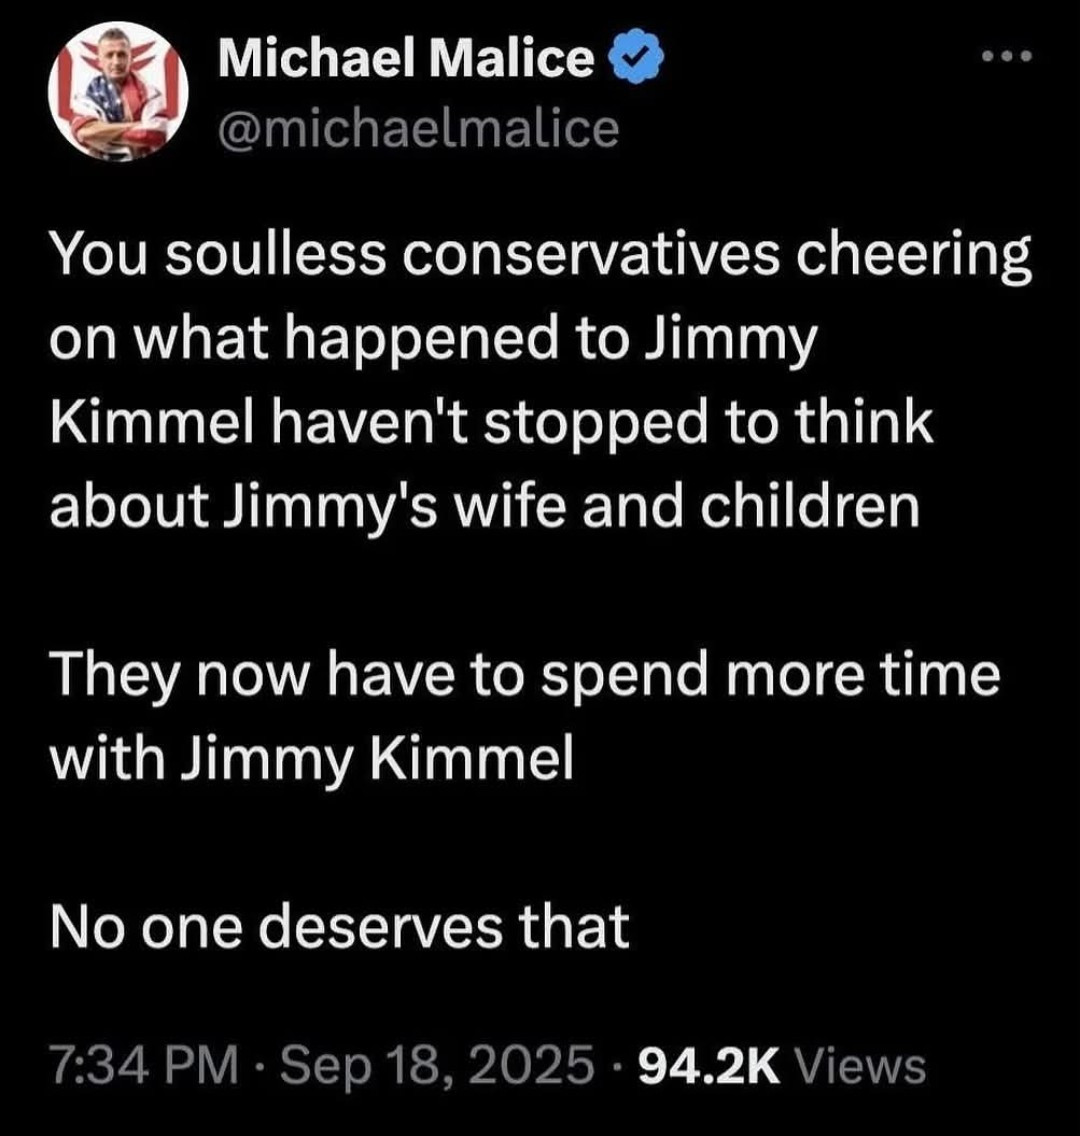Click the line "with Jimmy Kimmel"
This screenshot has height=1136, width=1080.
(x=312, y=758)
